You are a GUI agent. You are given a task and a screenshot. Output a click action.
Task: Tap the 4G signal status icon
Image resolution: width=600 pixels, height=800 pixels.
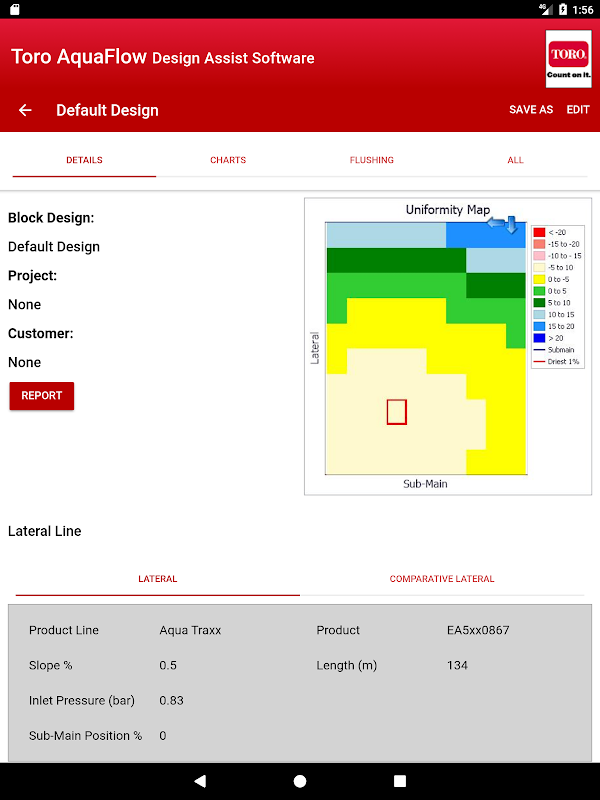546,9
